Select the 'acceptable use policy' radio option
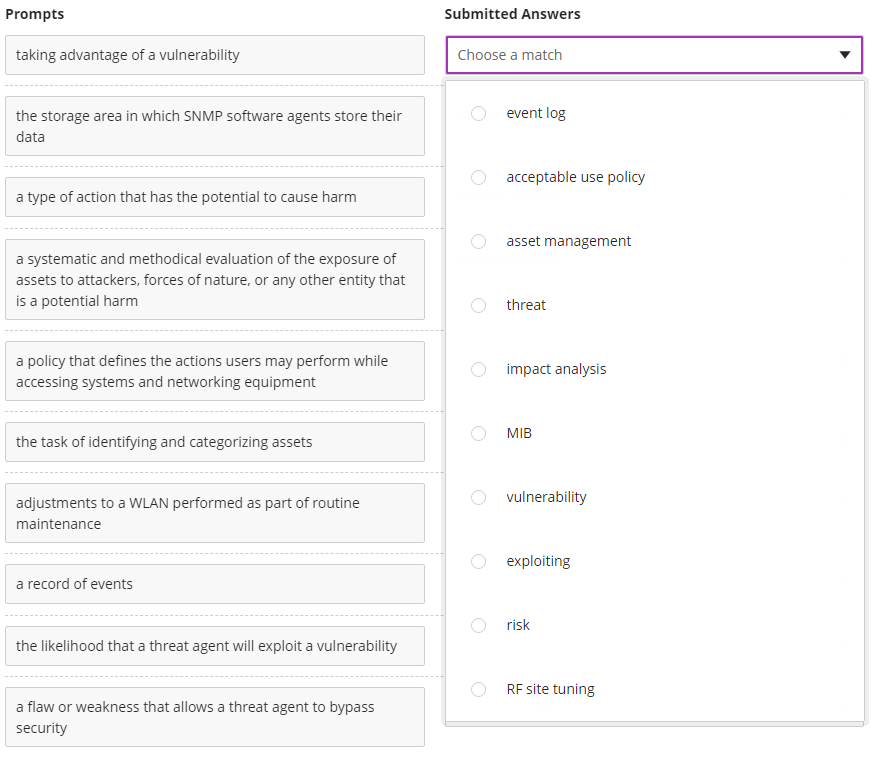877x768 pixels. 479,178
